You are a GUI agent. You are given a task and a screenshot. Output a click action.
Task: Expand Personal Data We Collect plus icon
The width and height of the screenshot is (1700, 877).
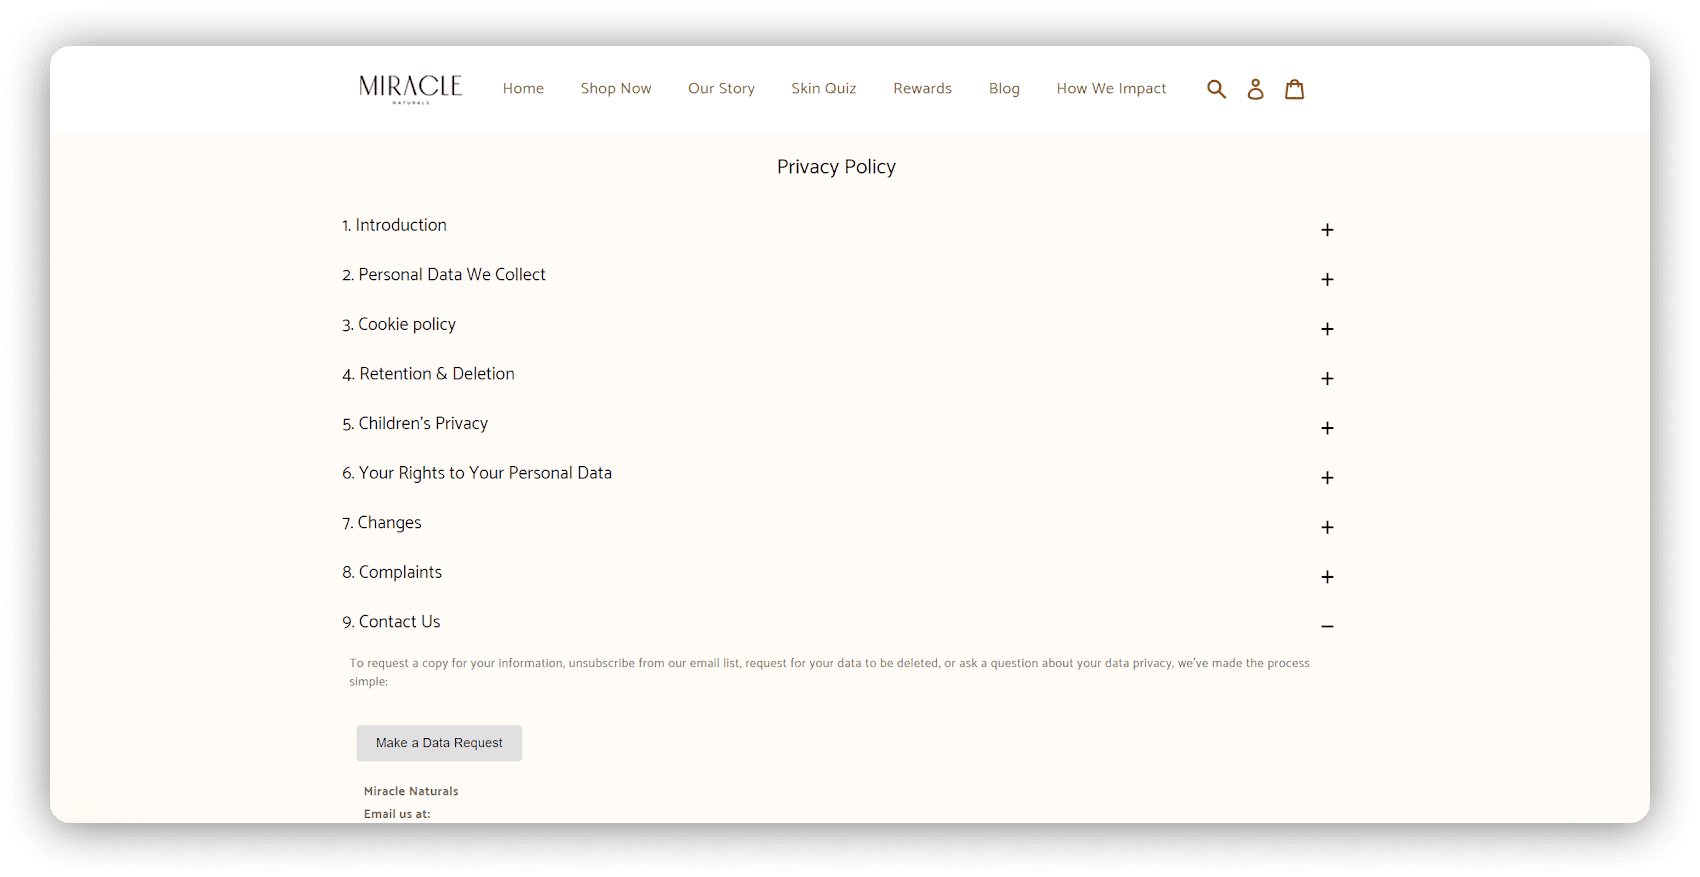click(x=1327, y=280)
